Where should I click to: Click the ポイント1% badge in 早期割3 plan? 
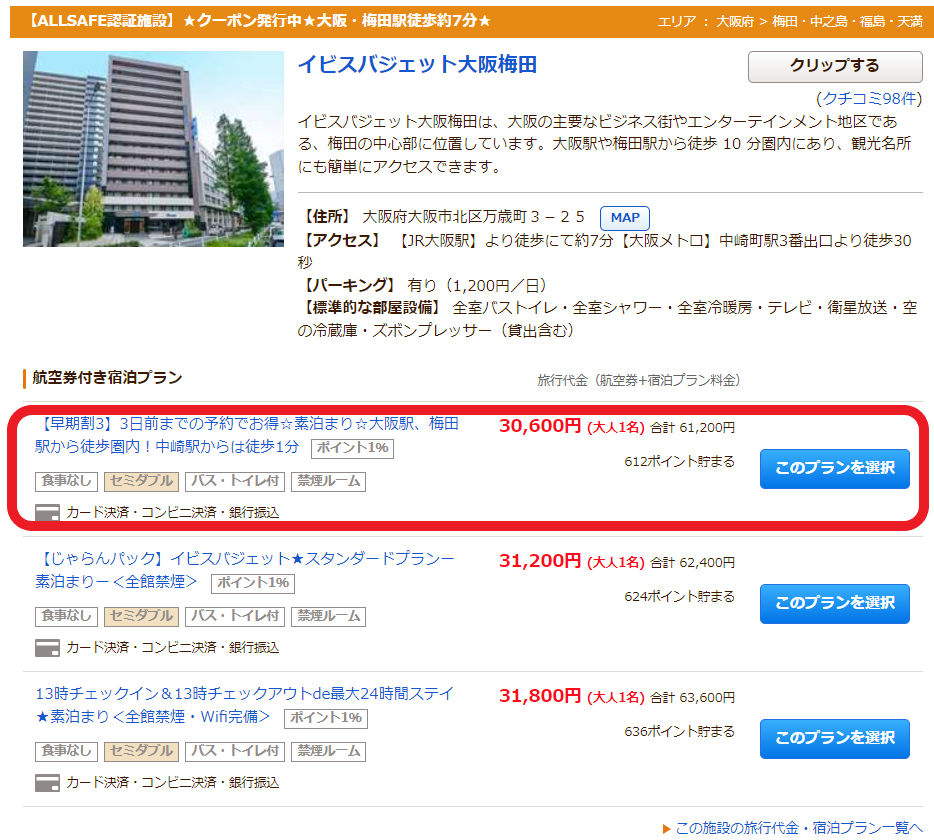352,447
